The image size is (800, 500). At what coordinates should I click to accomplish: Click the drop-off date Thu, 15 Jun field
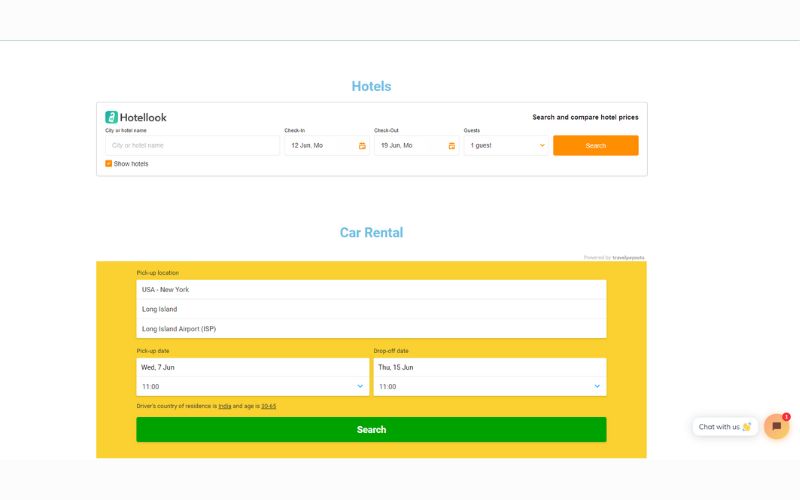point(490,367)
